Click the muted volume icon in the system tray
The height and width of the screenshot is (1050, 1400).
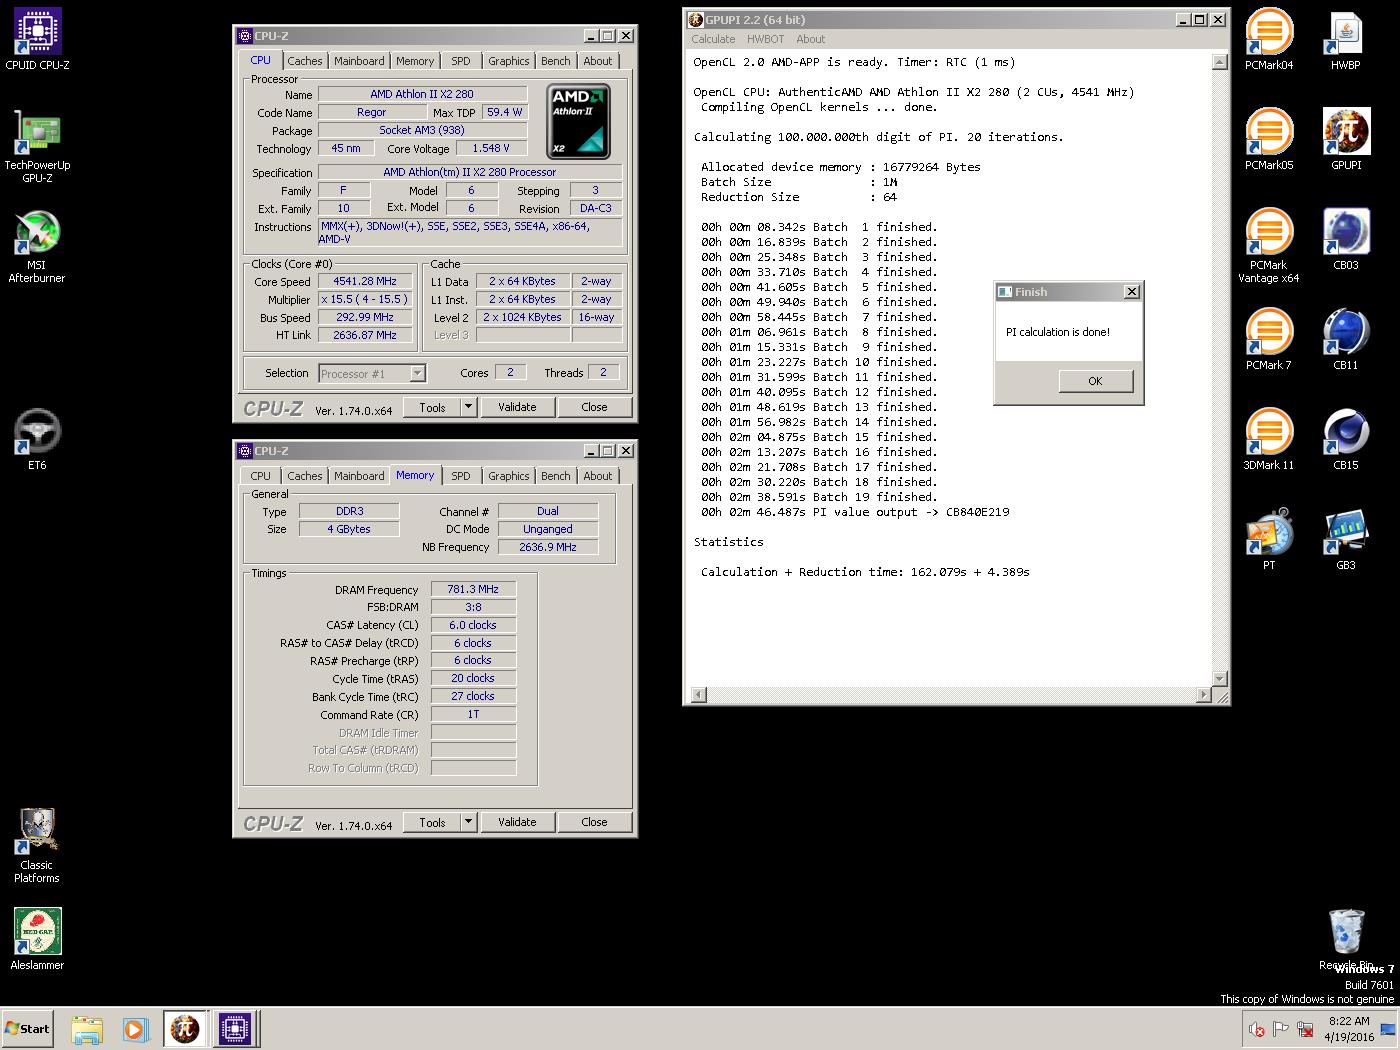1257,1029
